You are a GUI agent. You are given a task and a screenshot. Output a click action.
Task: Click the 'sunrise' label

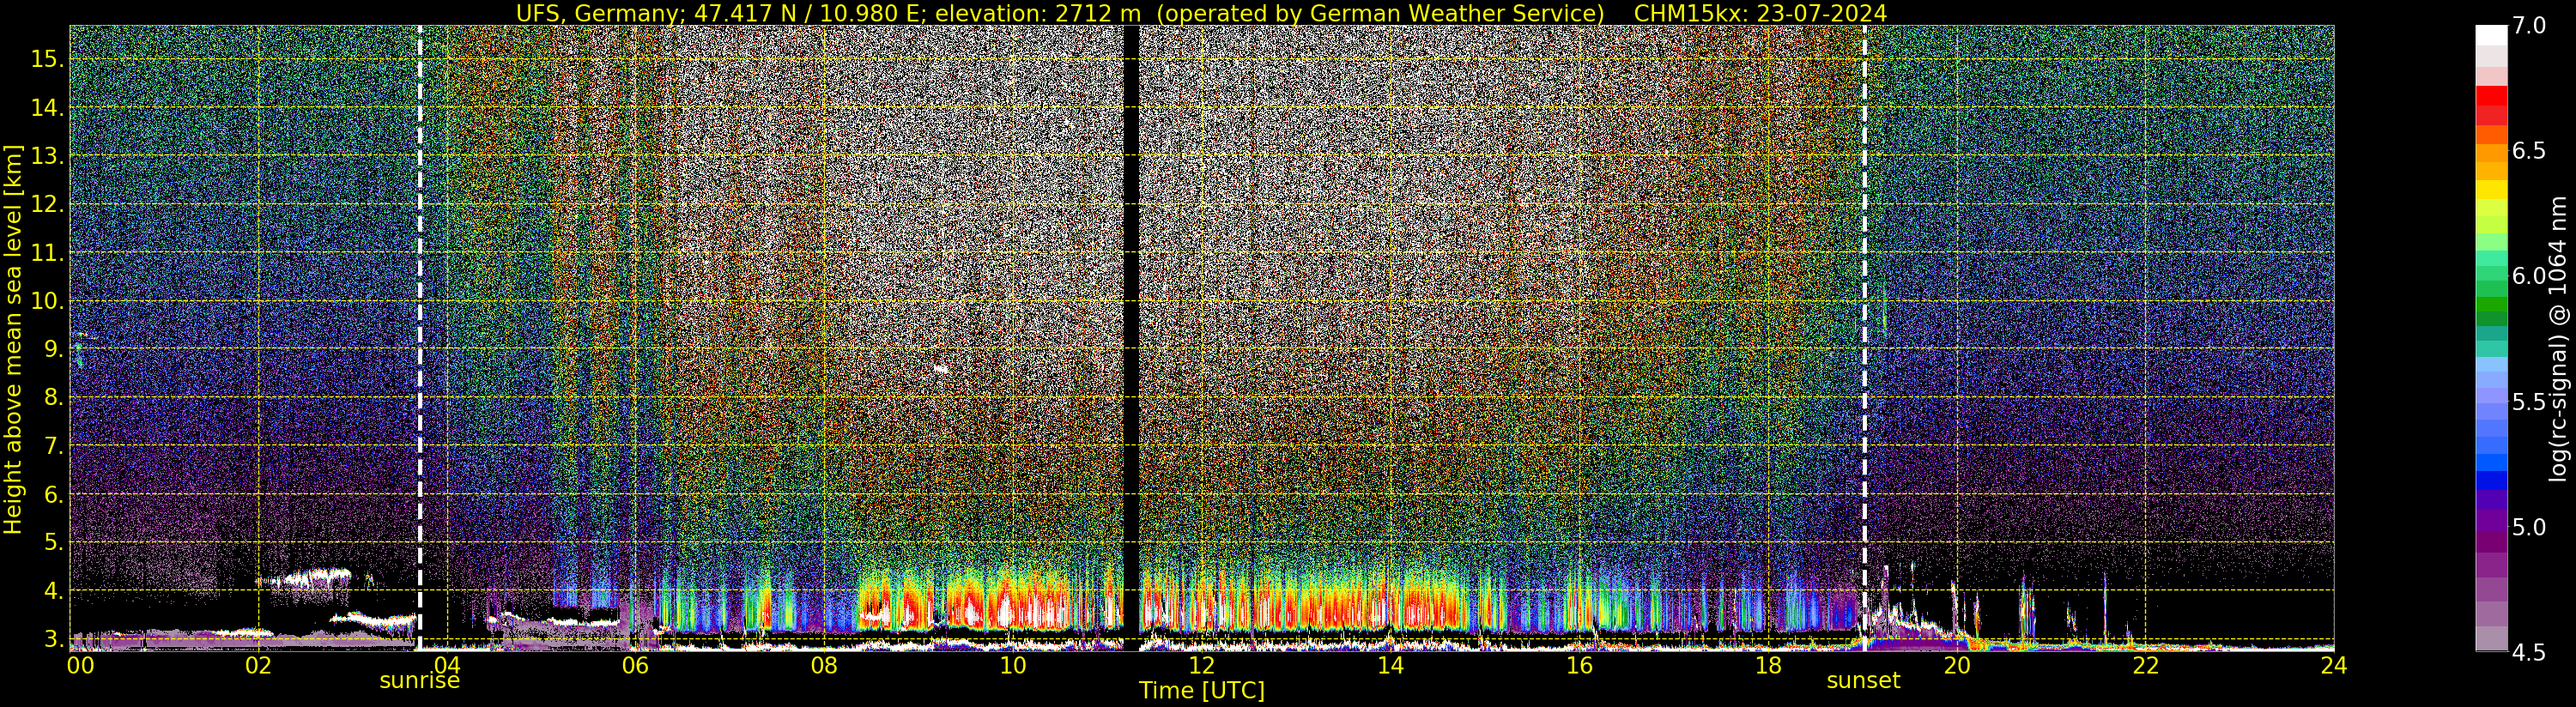pyautogui.click(x=419, y=681)
